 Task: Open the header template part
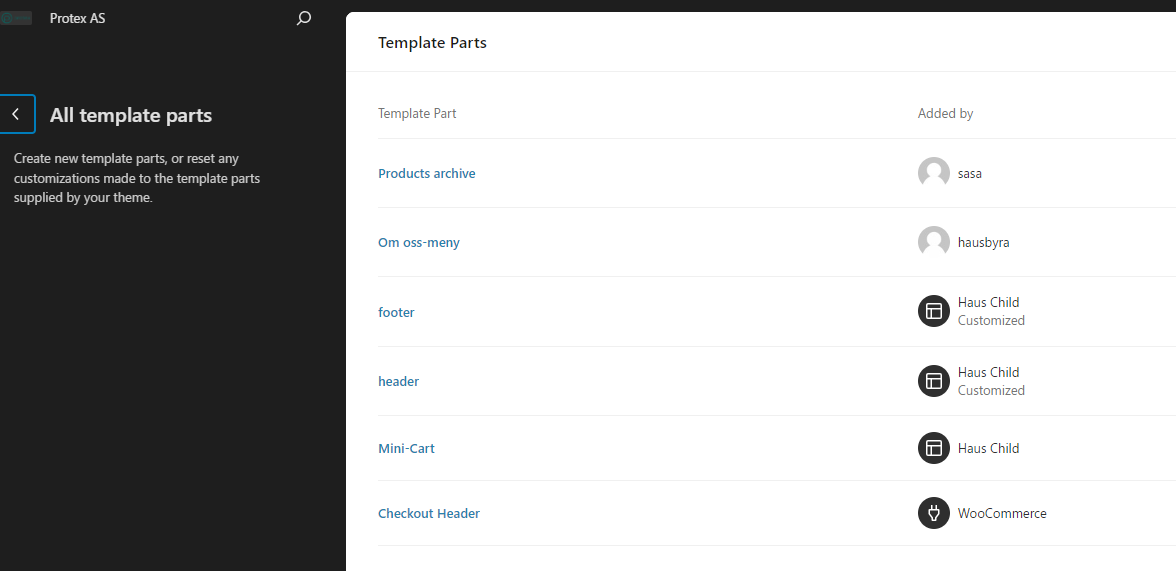coord(398,381)
